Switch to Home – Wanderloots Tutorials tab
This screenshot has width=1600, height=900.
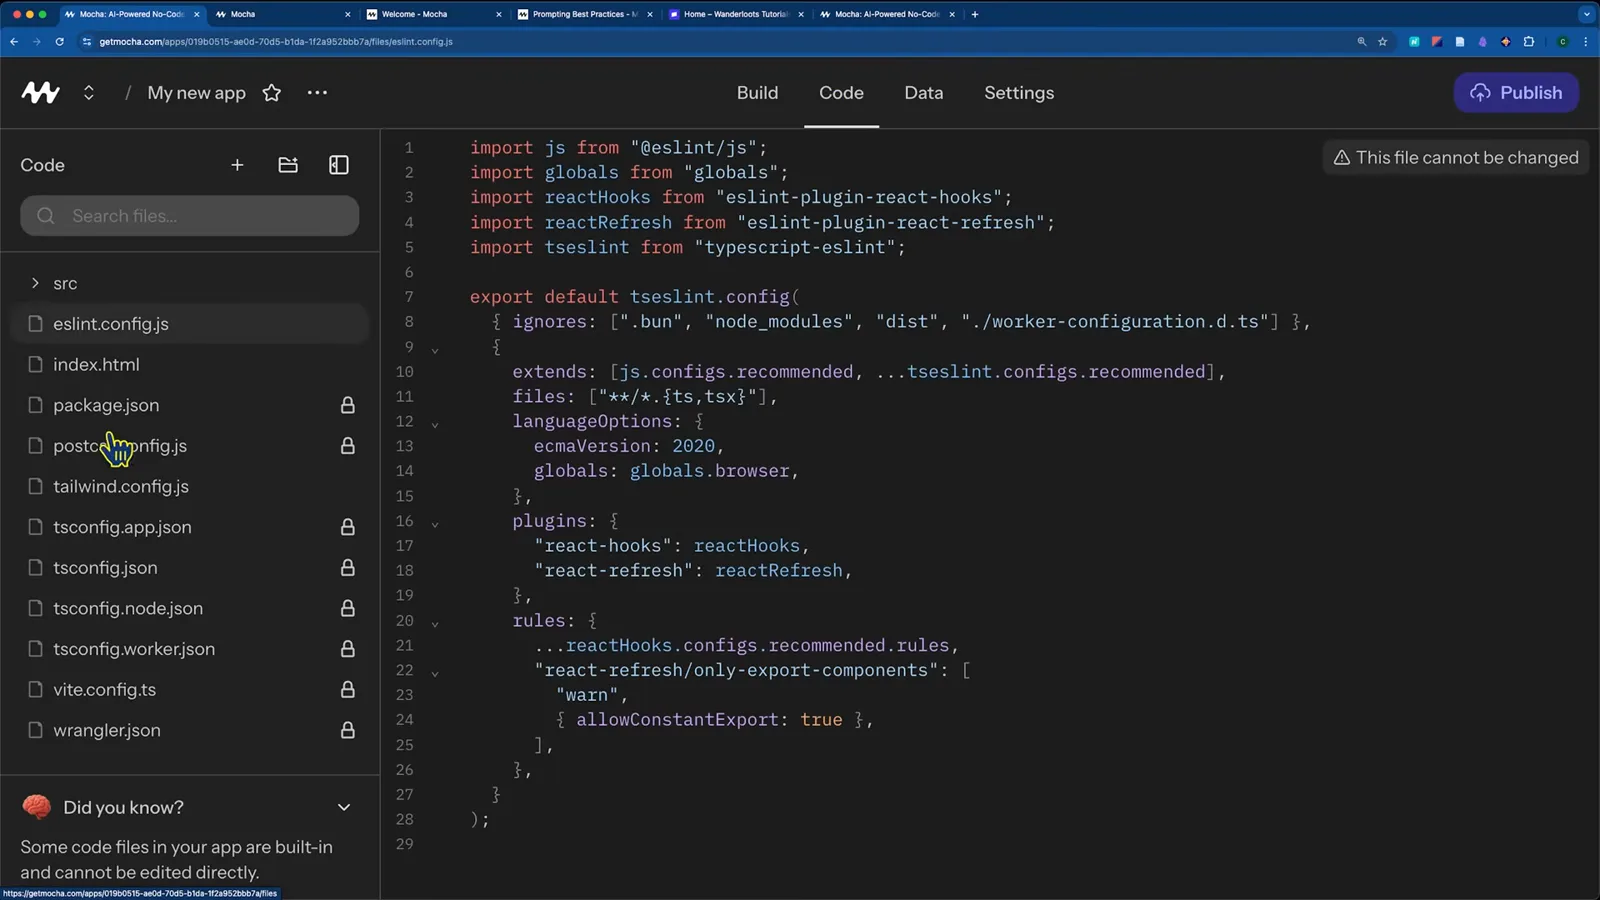(x=736, y=14)
